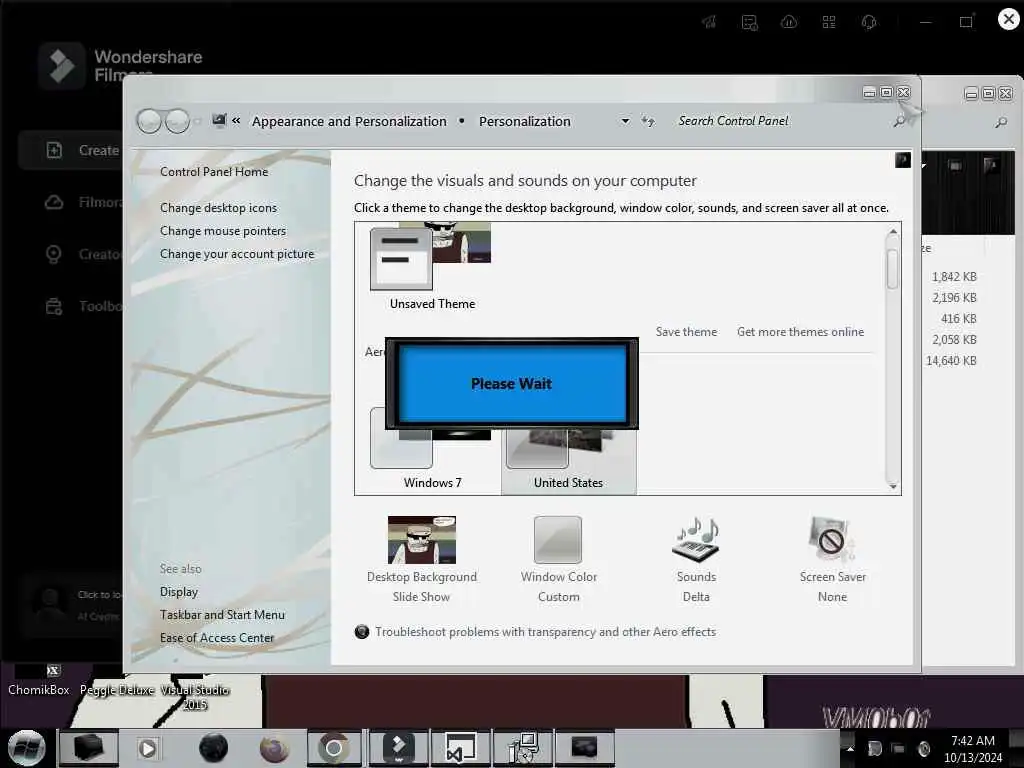Open Taskbar and Start Menu link
1024x768 pixels.
(222, 615)
